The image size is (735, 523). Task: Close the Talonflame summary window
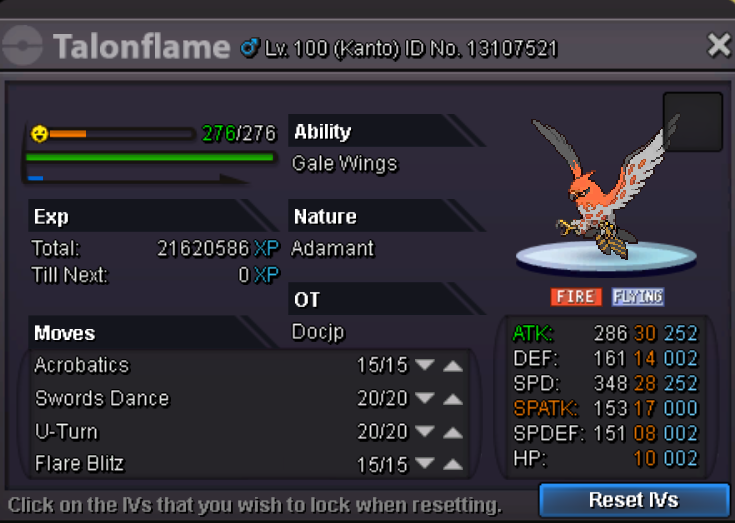point(719,45)
